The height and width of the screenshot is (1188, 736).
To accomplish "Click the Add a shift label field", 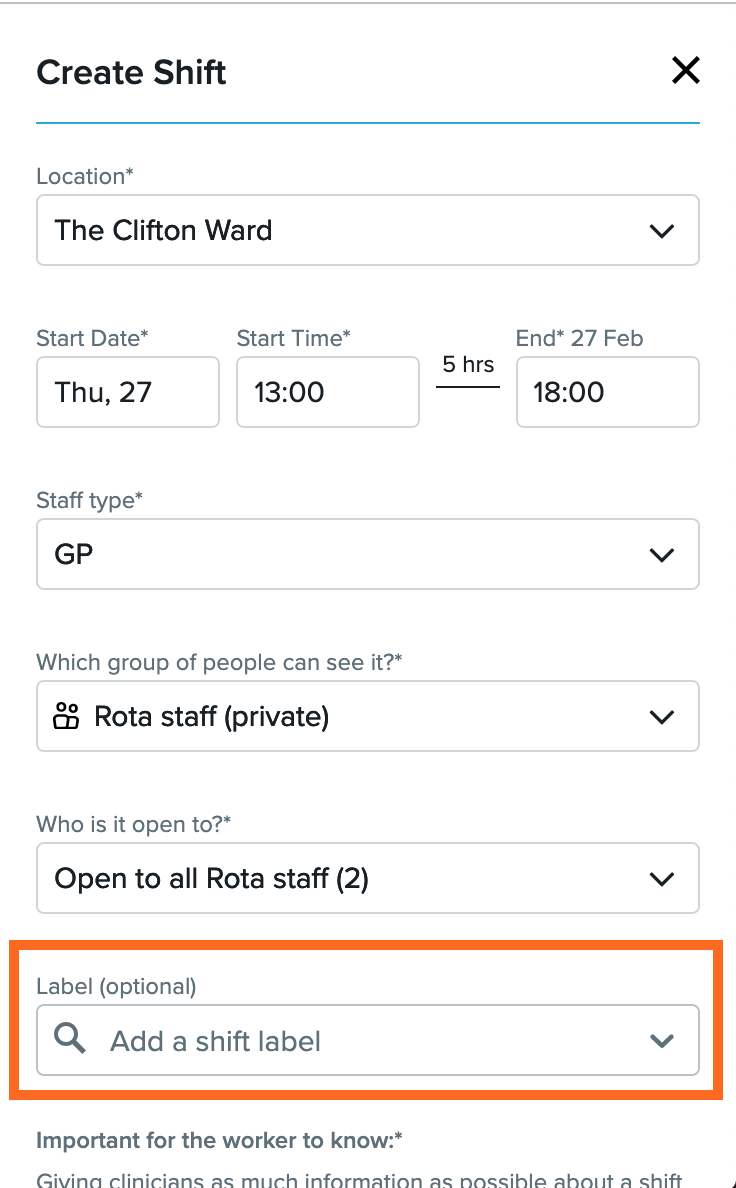I will coord(368,1040).
